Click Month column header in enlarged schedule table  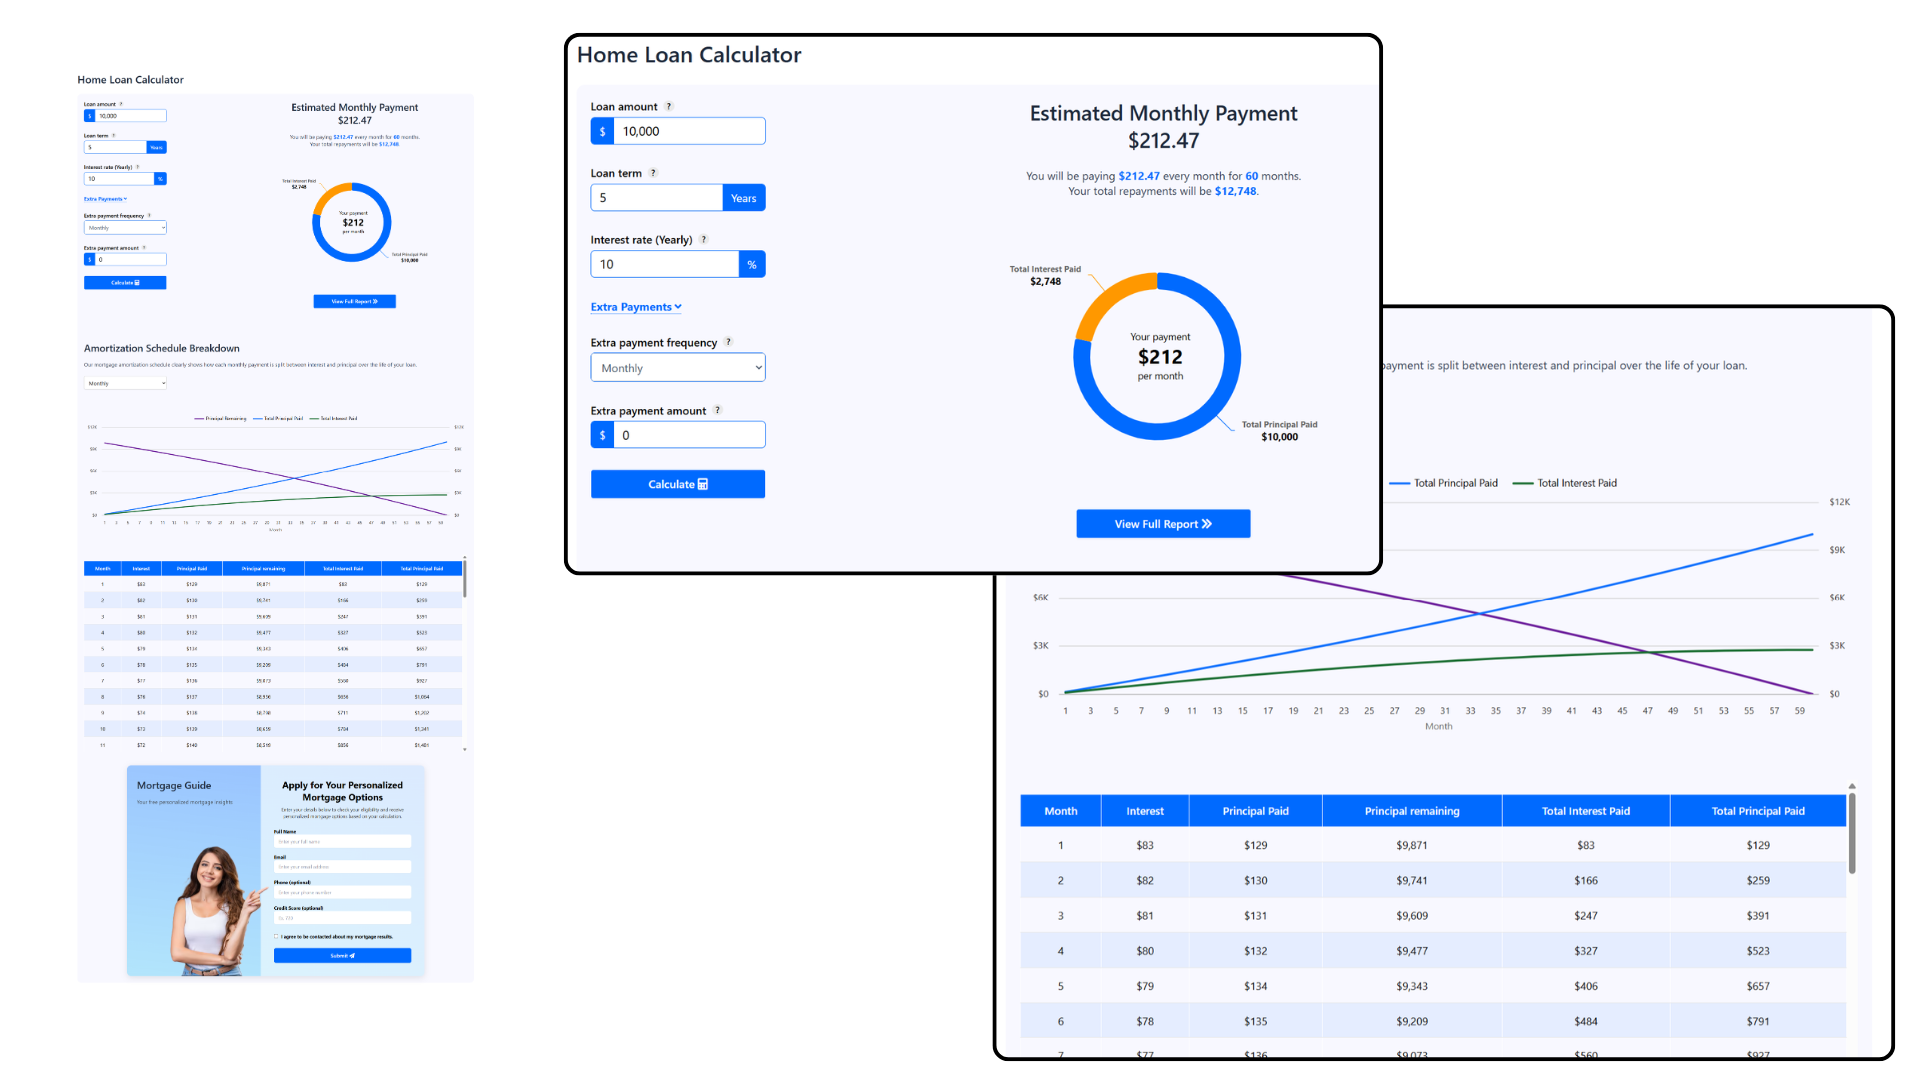1061,811
